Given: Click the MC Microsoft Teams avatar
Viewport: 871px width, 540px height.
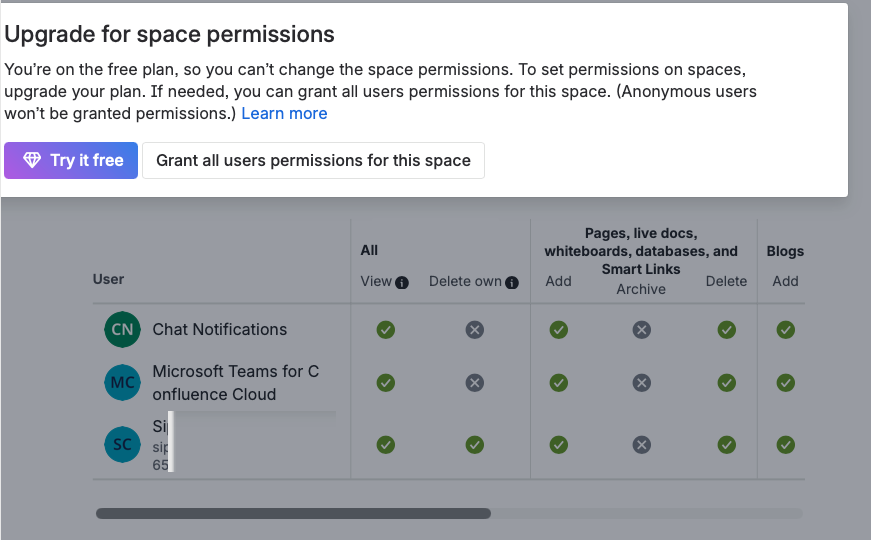Looking at the screenshot, I should point(122,382).
